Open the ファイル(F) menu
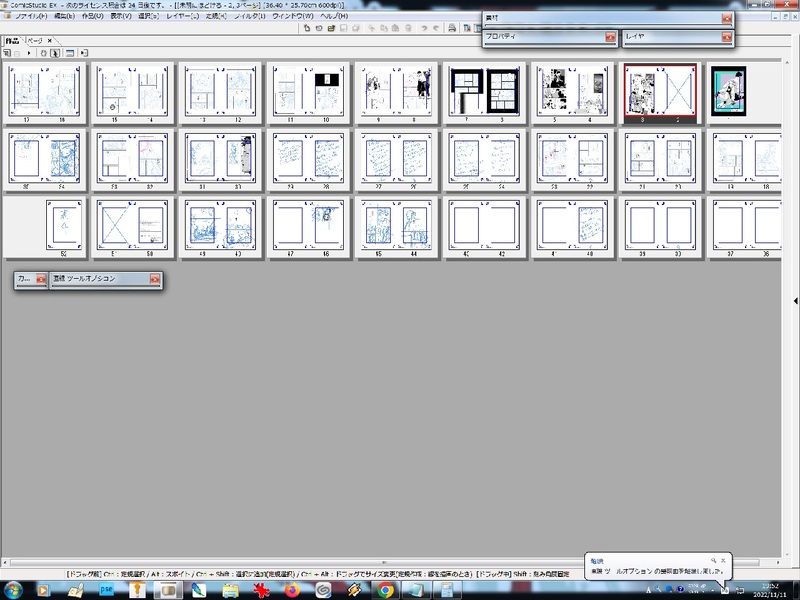The height and width of the screenshot is (600, 800). (x=31, y=16)
